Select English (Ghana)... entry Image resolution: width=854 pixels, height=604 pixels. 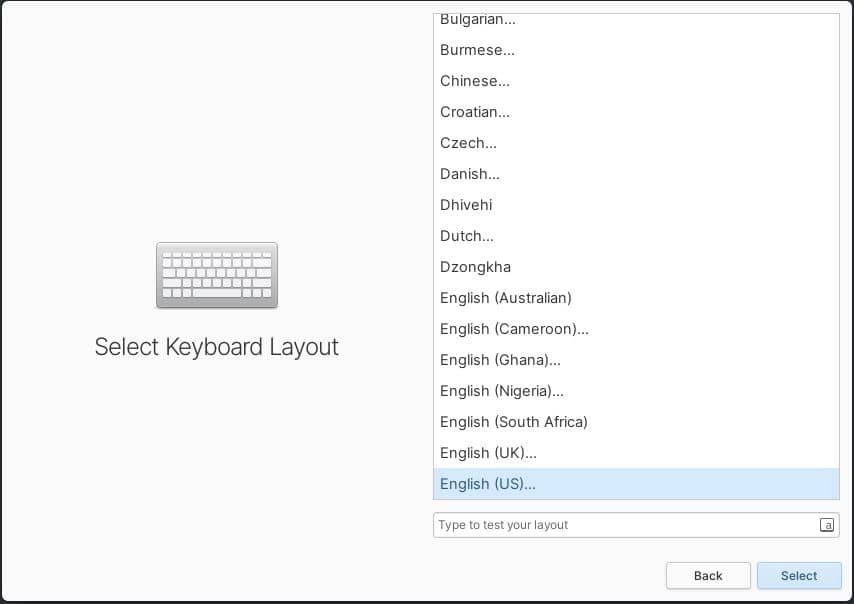point(636,361)
